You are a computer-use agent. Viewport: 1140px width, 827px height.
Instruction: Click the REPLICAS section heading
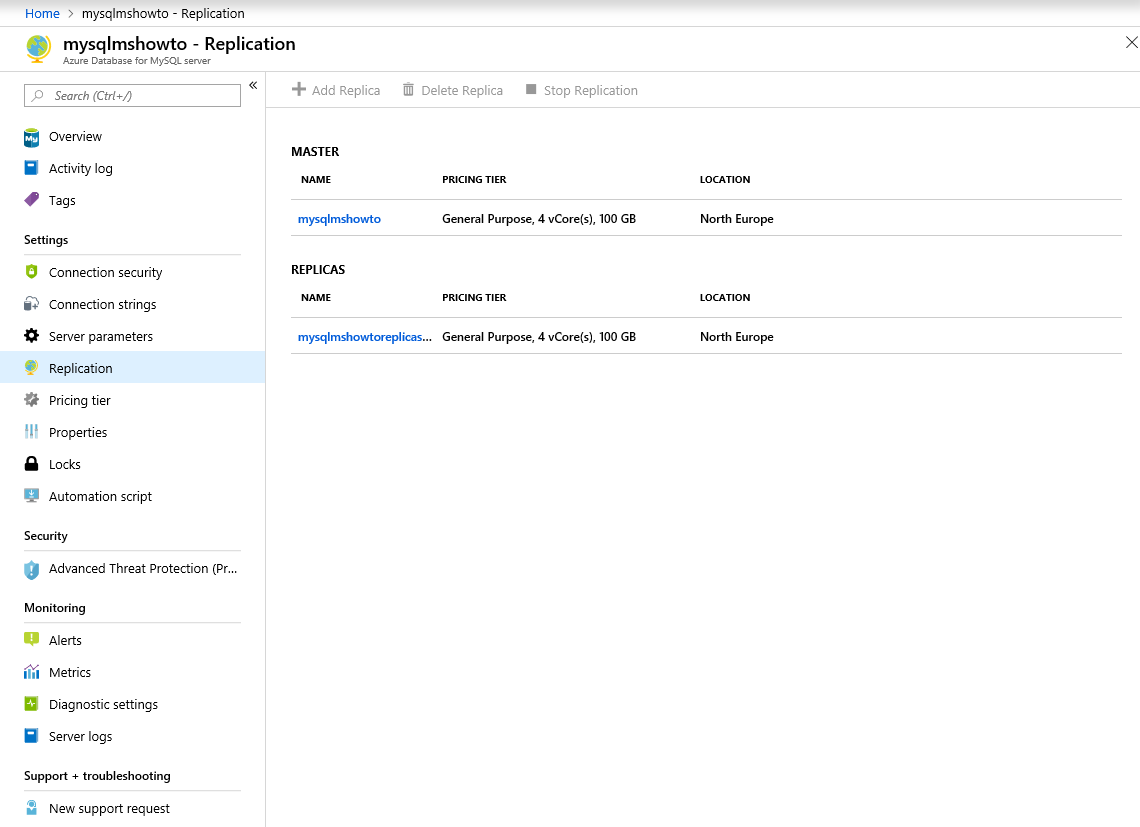click(x=318, y=269)
